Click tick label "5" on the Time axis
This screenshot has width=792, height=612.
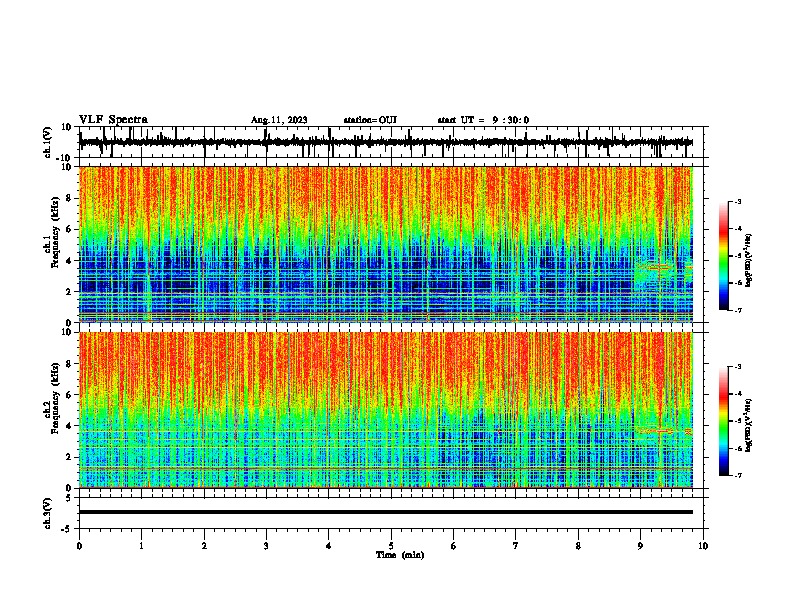pyautogui.click(x=391, y=546)
